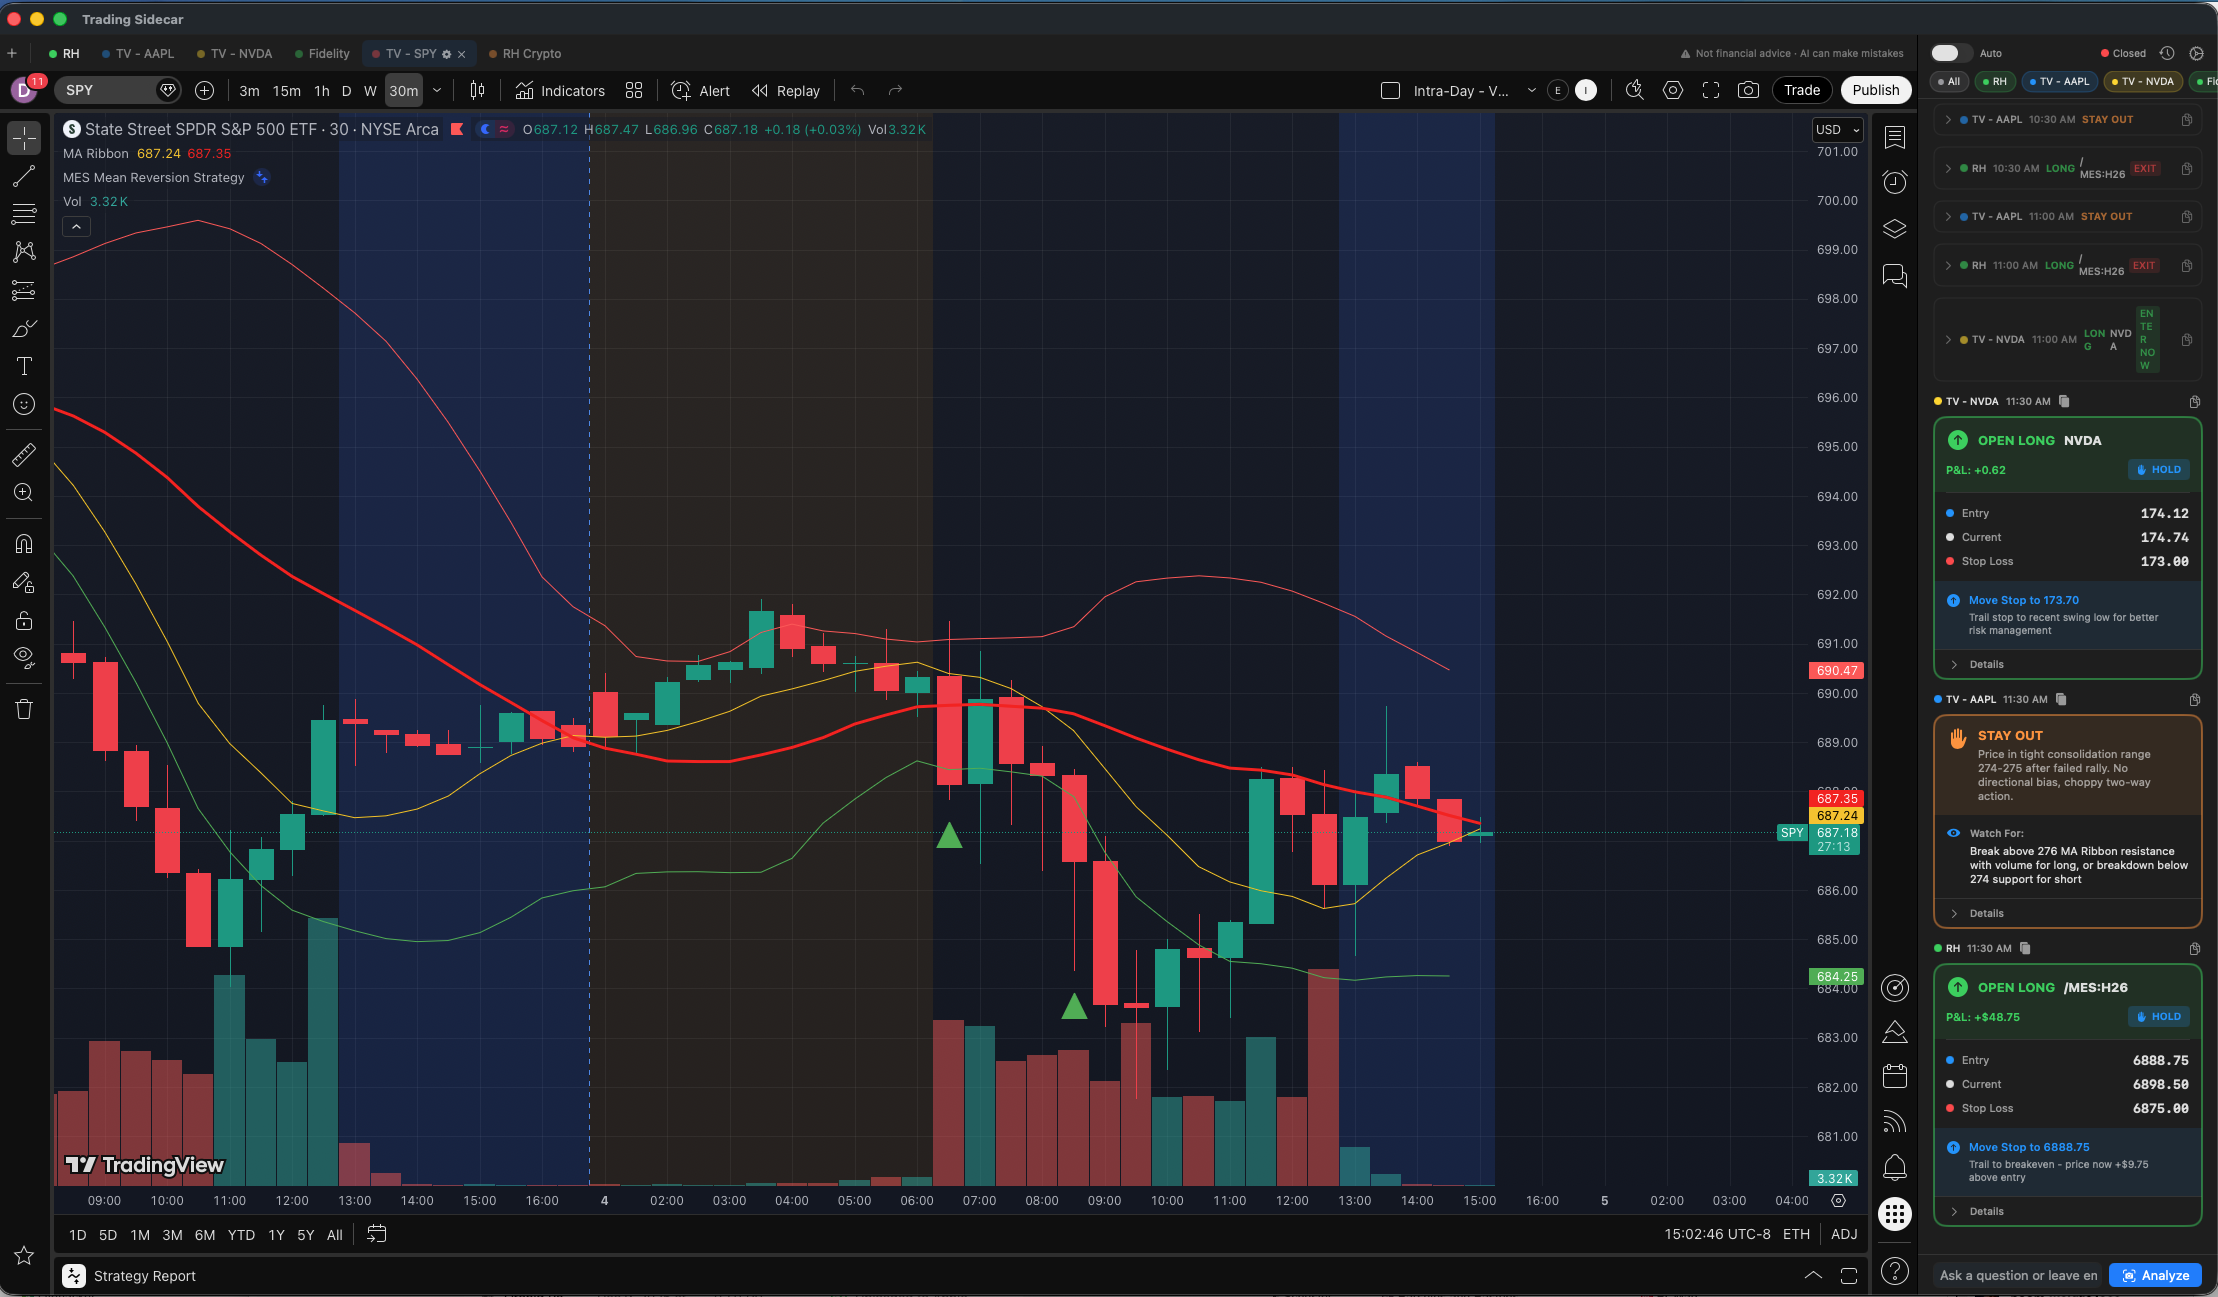Screen dimensions: 2218x1297
Task: Take a chart snapshot with the camera icon
Action: coord(1748,90)
